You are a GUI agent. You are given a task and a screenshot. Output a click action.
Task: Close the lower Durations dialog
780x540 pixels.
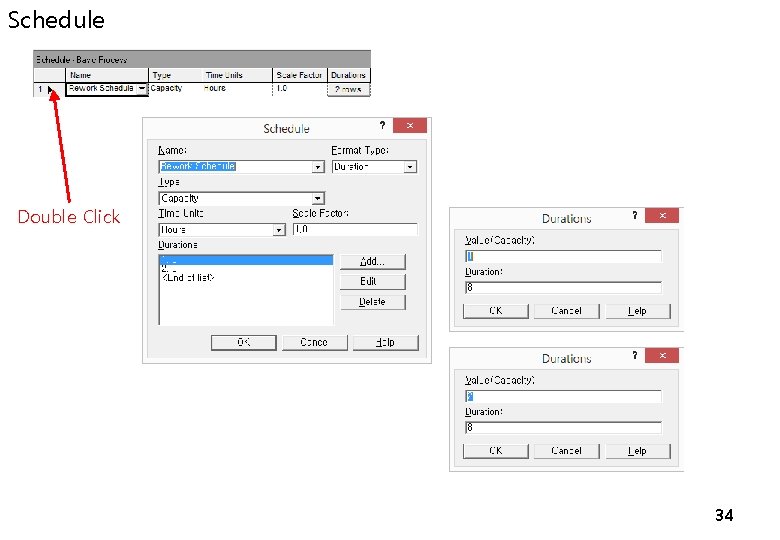pyautogui.click(x=662, y=355)
